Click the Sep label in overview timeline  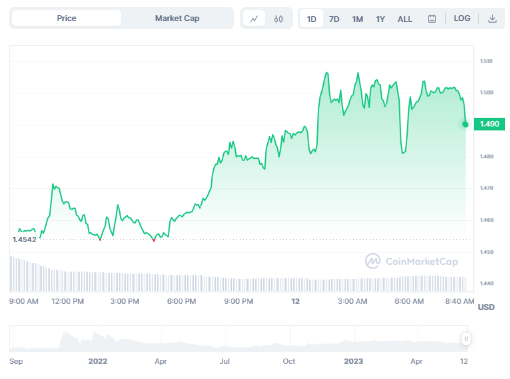tap(16, 361)
